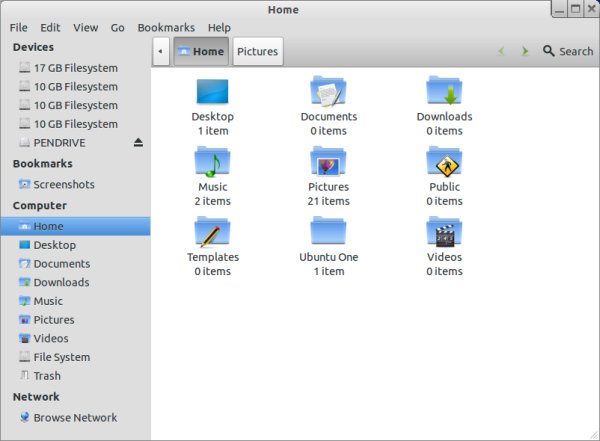Open the Bookmarks menu

(x=167, y=28)
